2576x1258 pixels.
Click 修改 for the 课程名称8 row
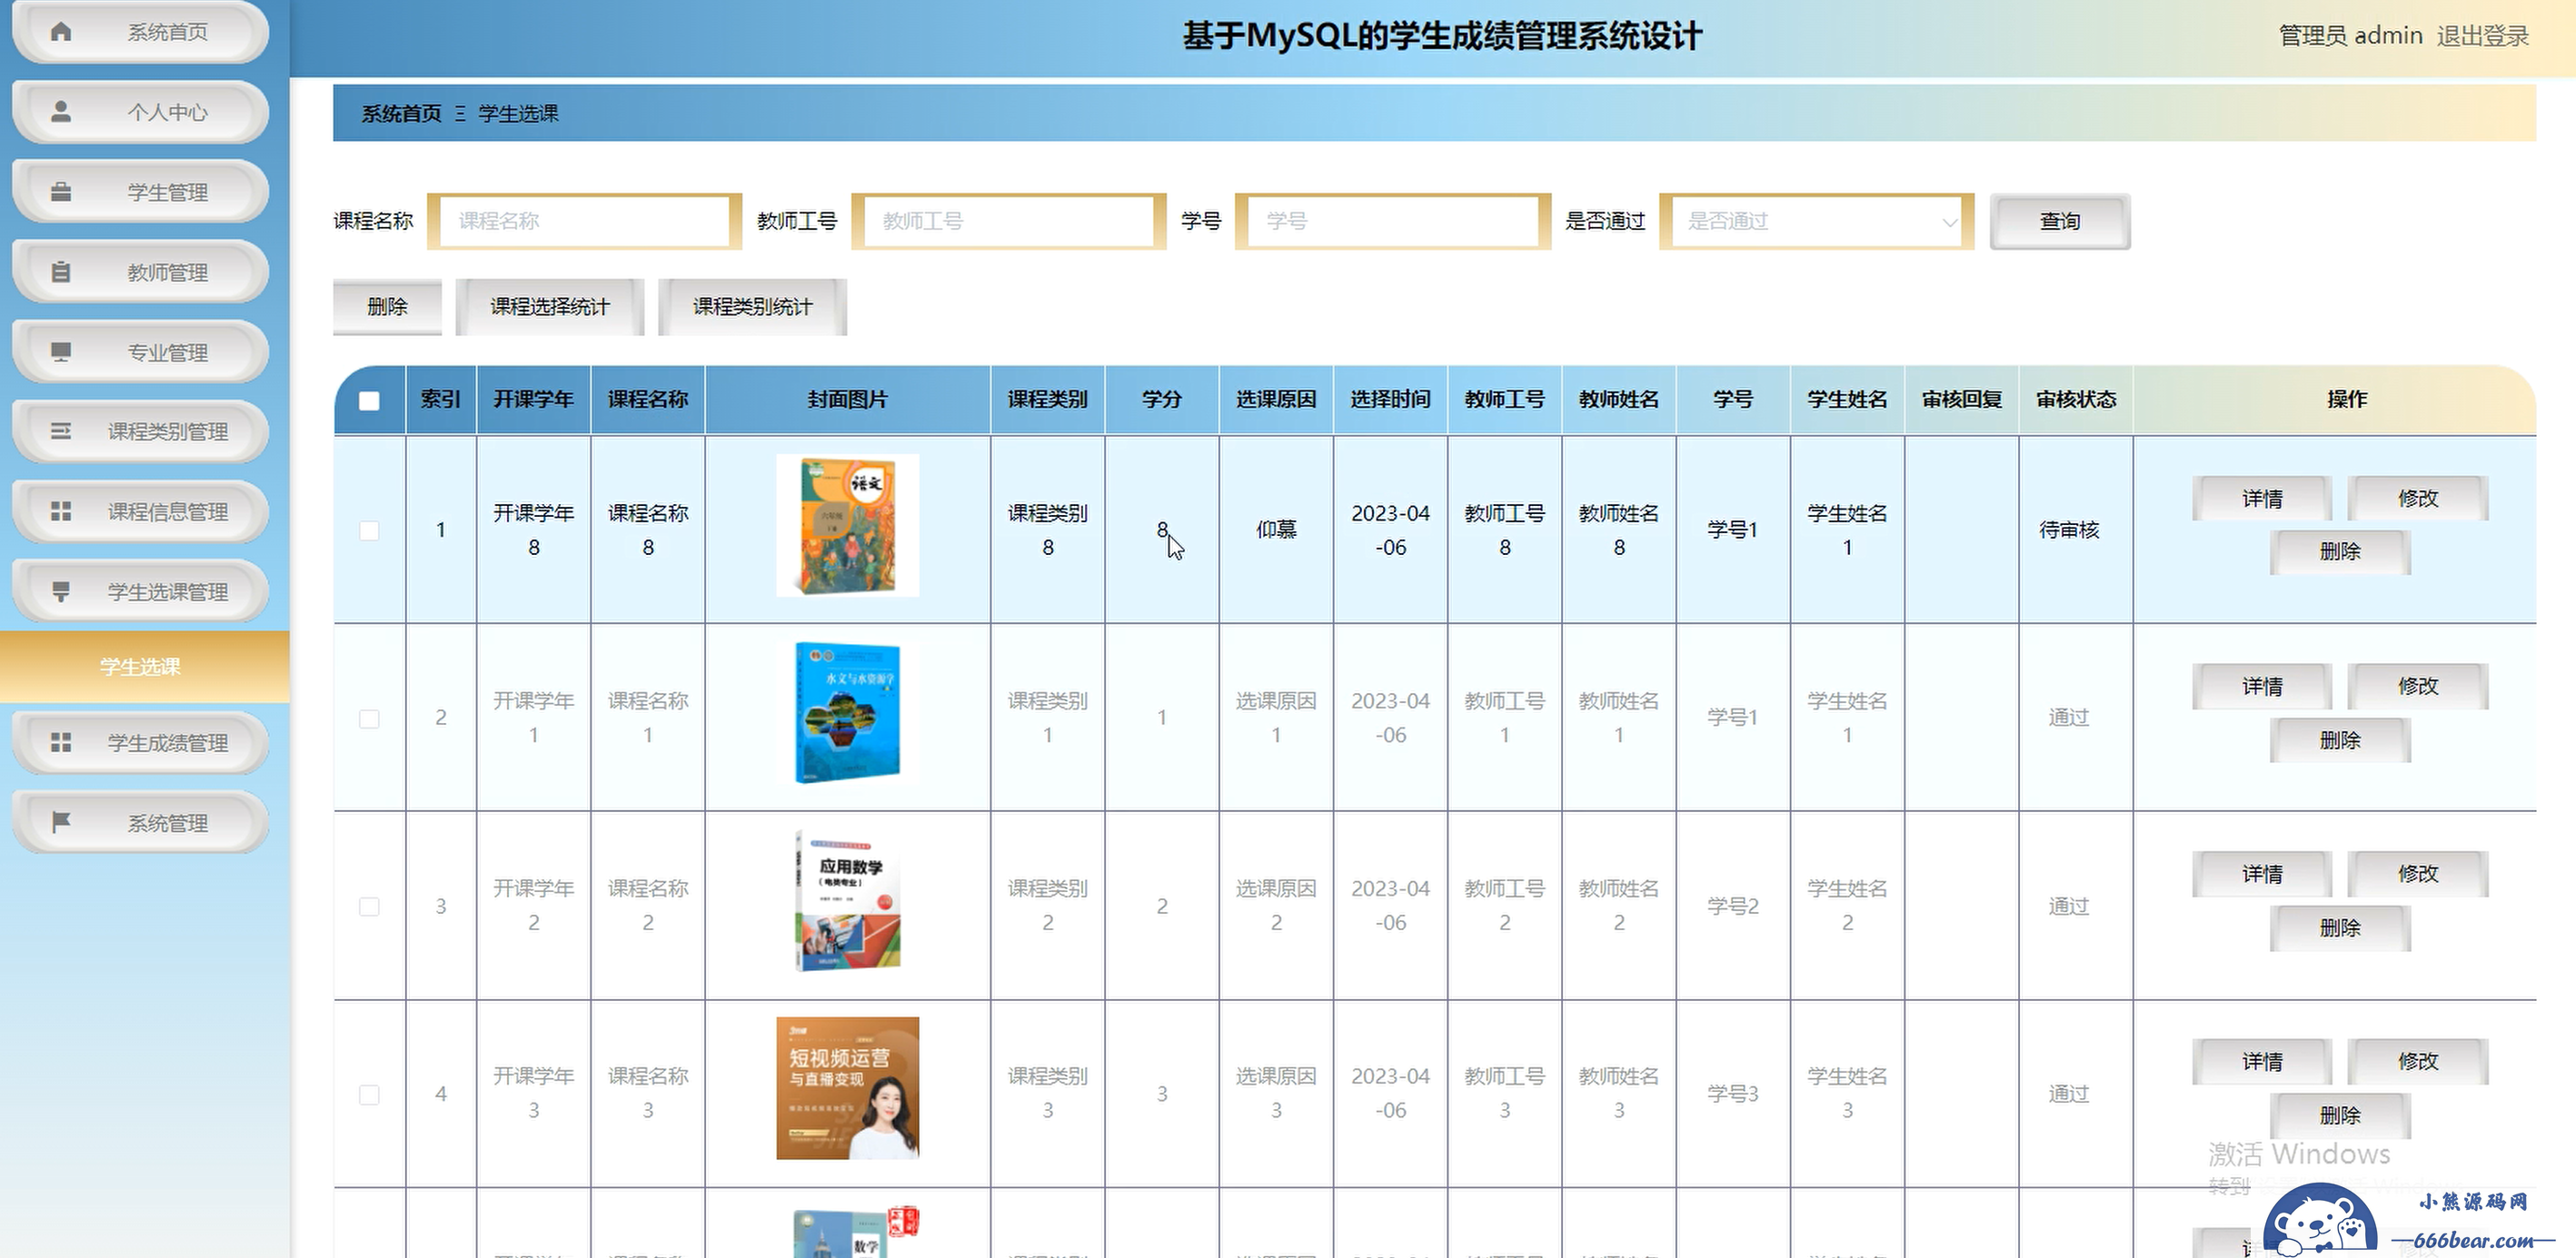point(2418,498)
